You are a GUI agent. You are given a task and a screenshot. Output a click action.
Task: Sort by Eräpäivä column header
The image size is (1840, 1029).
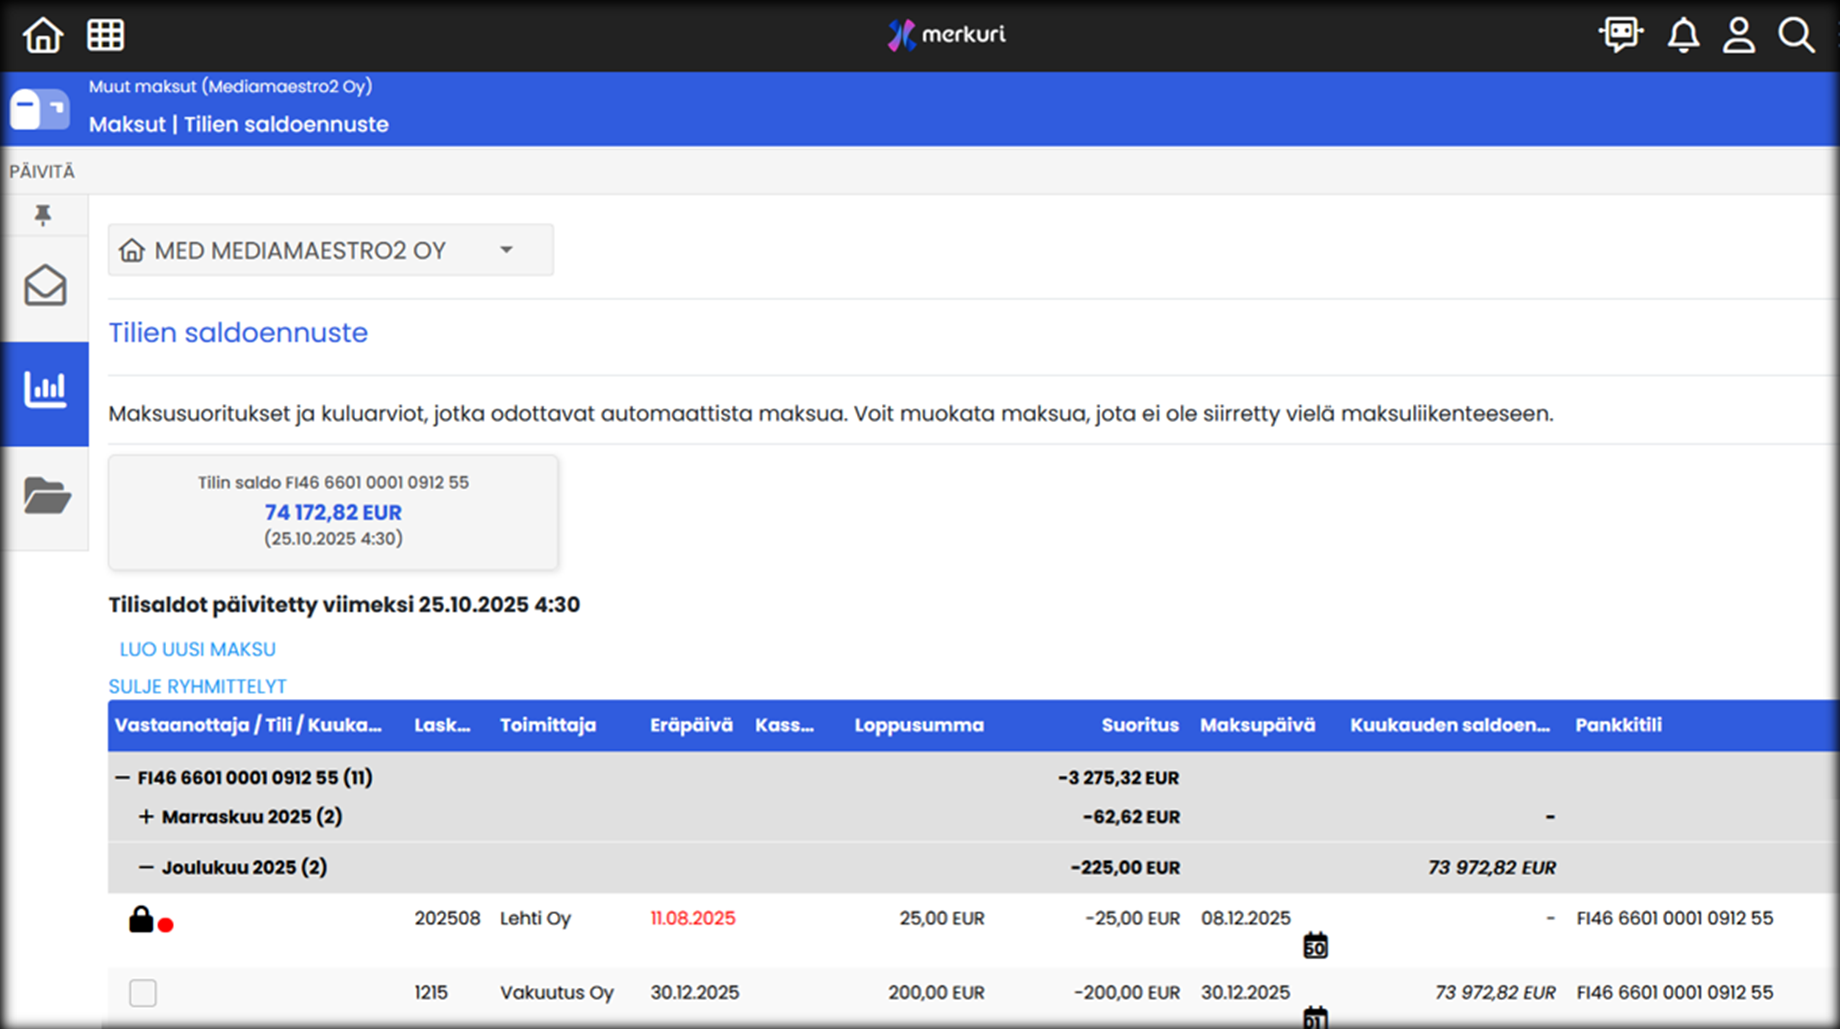click(691, 726)
